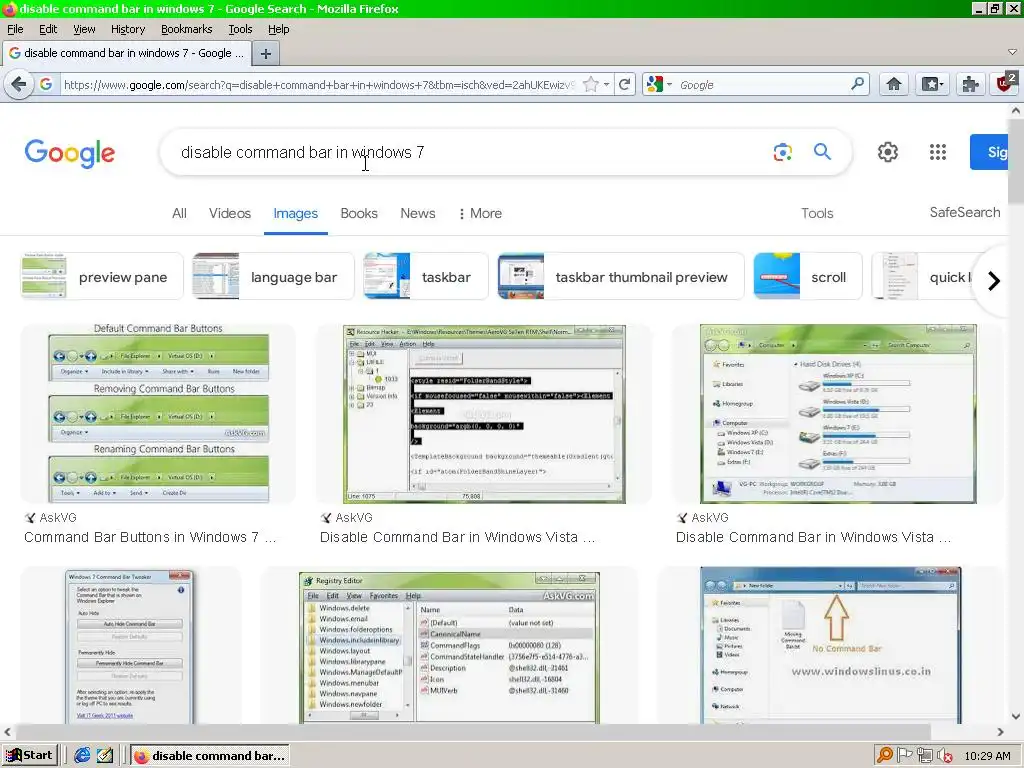Click the quick launch notepad icon
The height and width of the screenshot is (768, 1024).
pyautogui.click(x=104, y=755)
